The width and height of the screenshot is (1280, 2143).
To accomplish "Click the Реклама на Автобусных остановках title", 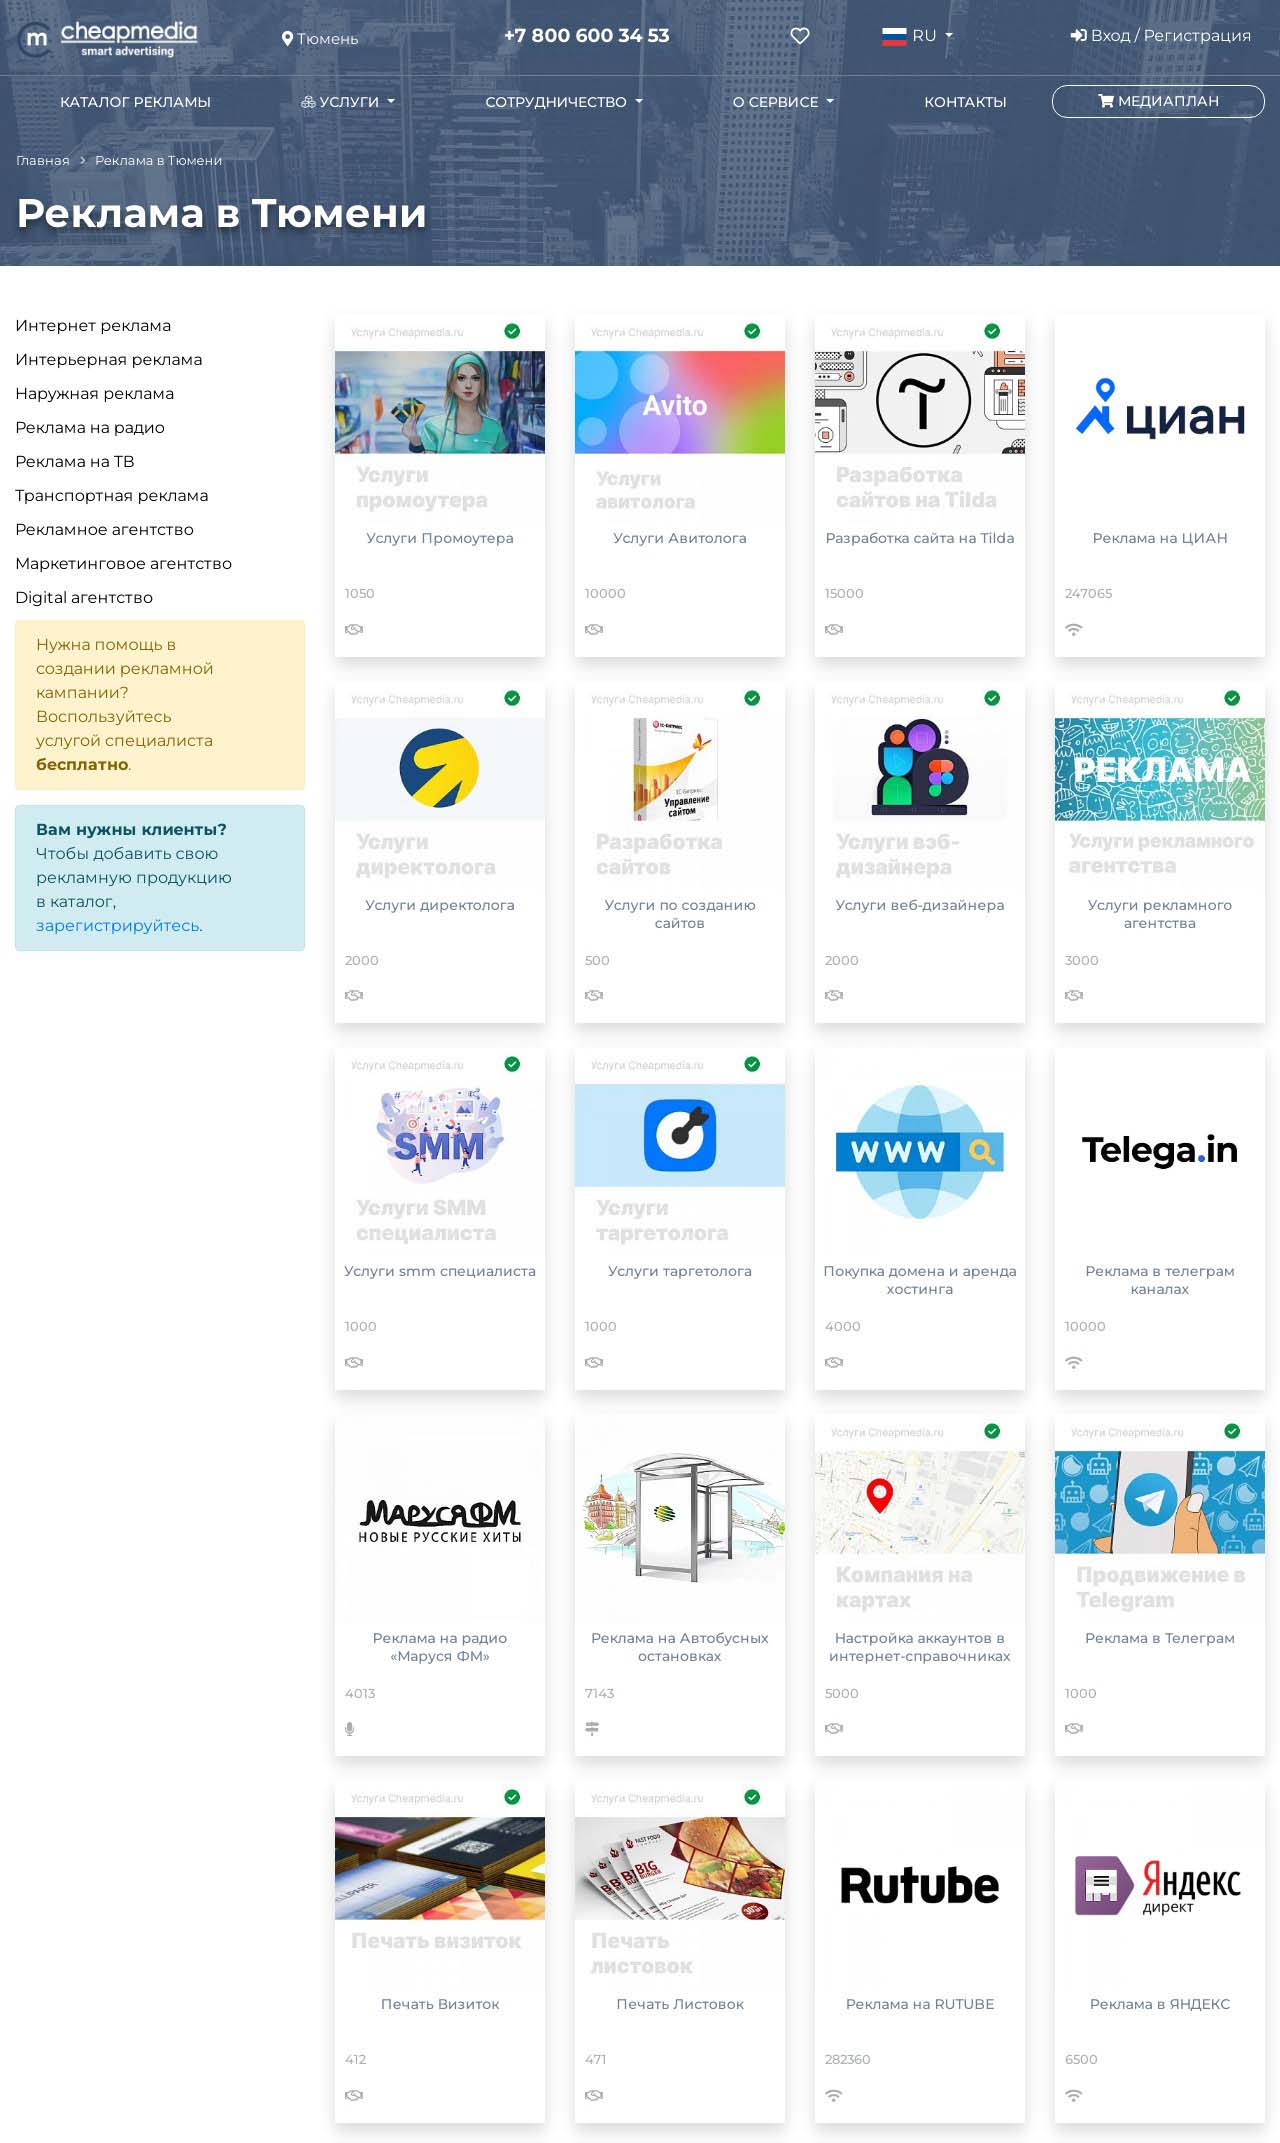I will [680, 1647].
